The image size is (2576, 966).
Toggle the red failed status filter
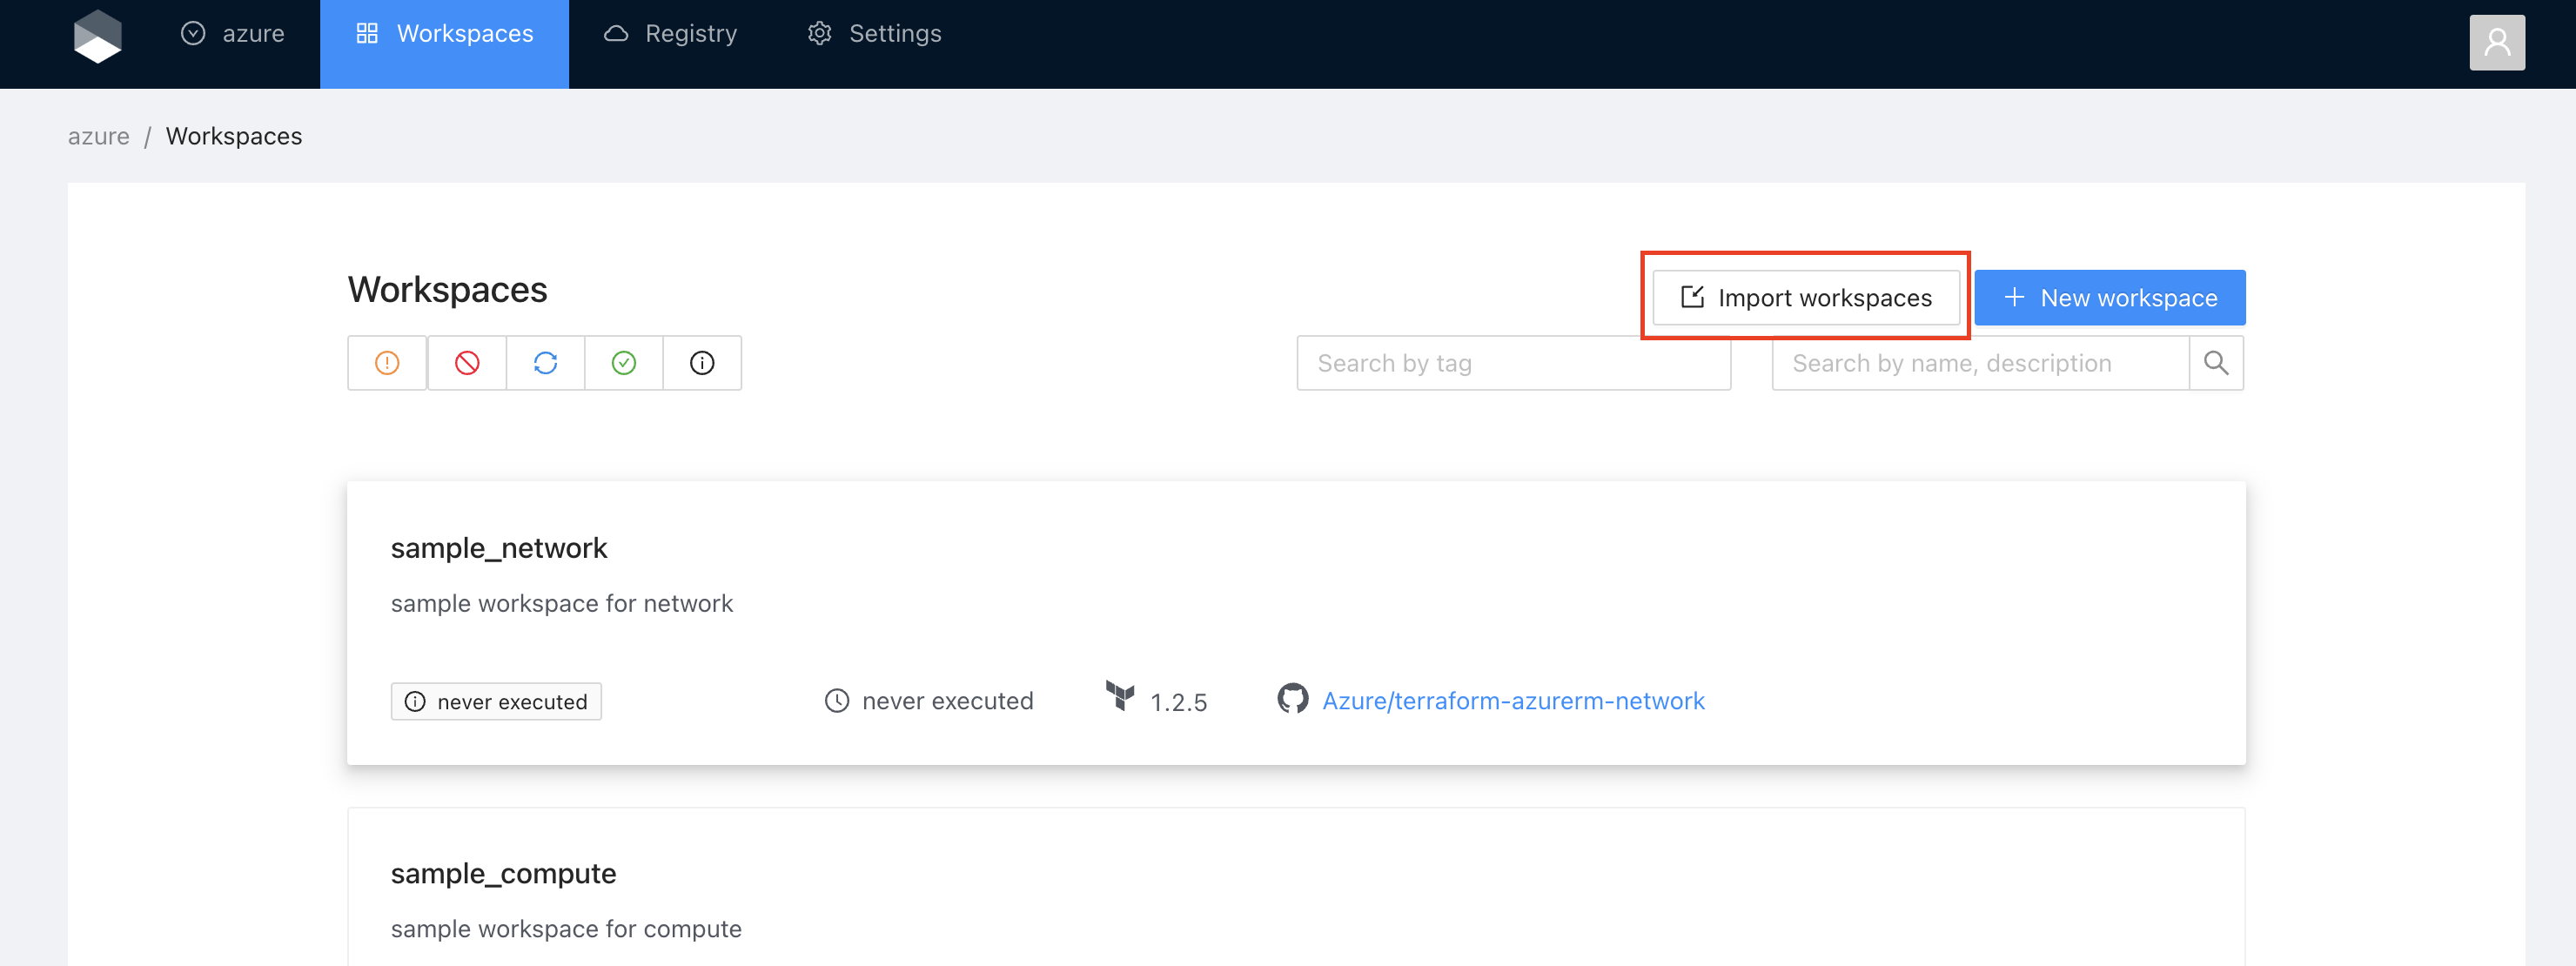467,363
